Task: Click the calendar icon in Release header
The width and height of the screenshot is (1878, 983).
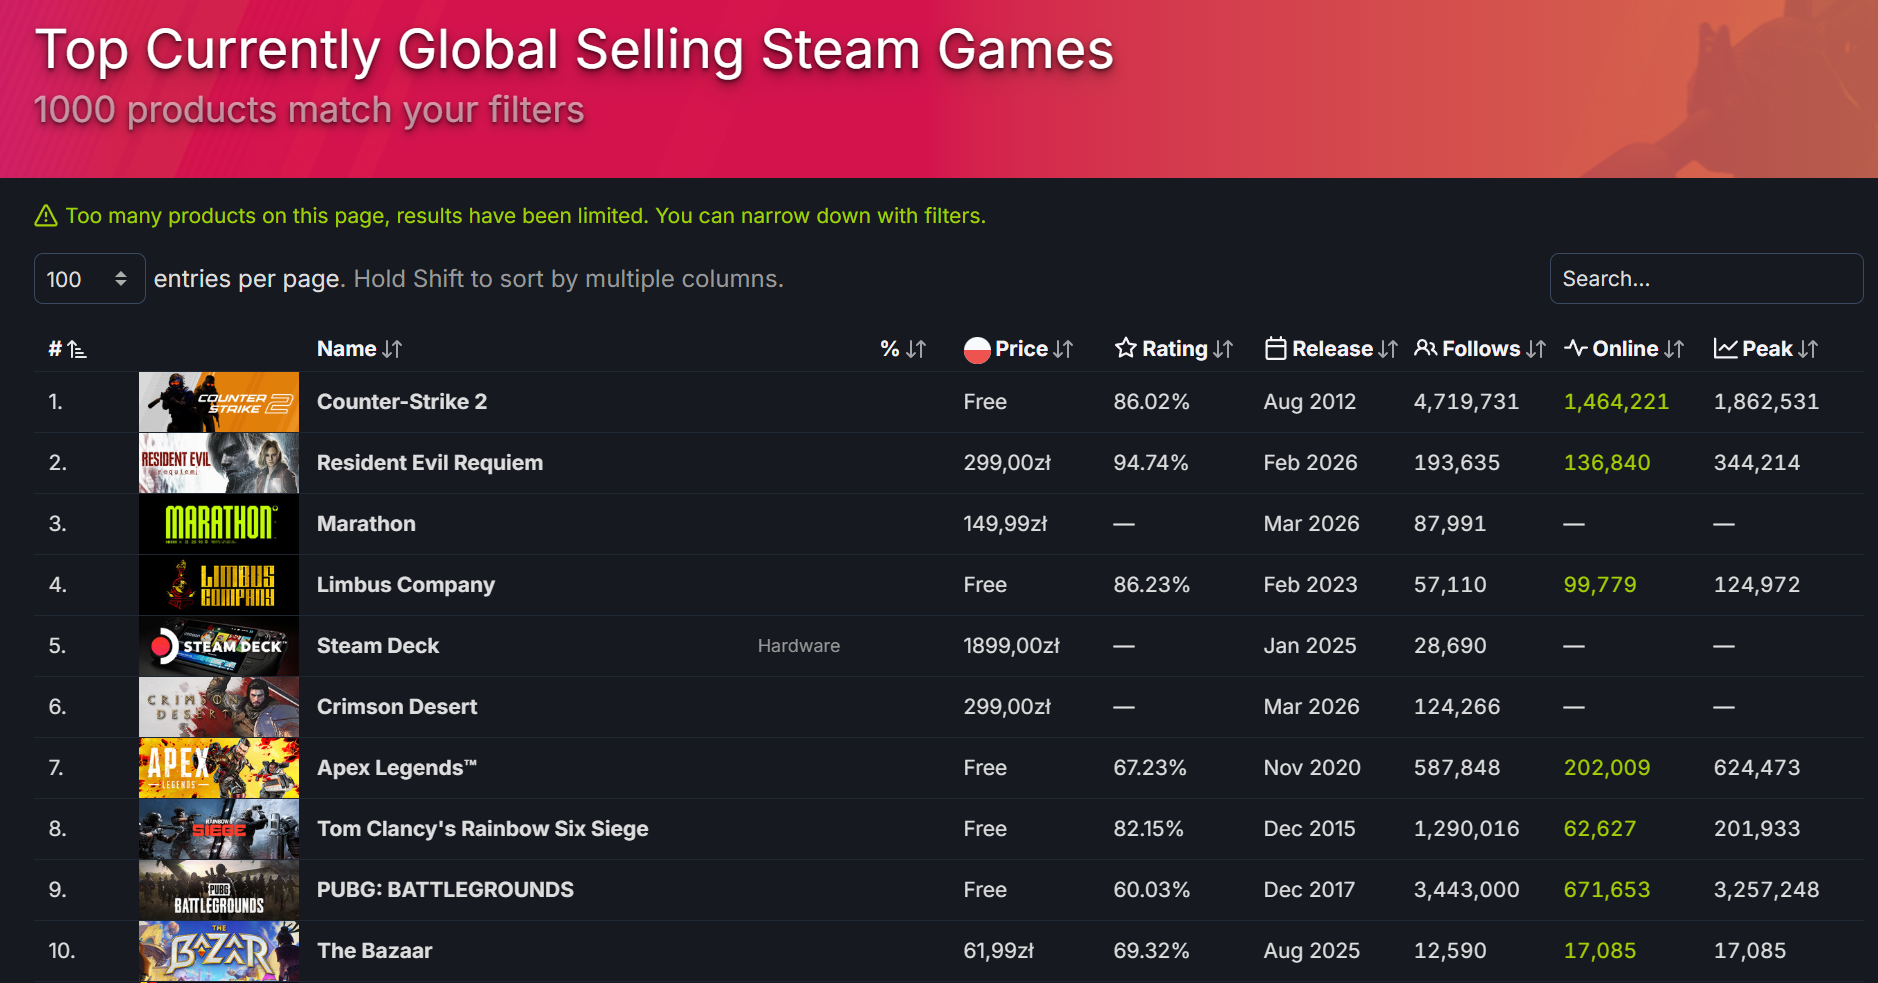Action: (x=1275, y=348)
